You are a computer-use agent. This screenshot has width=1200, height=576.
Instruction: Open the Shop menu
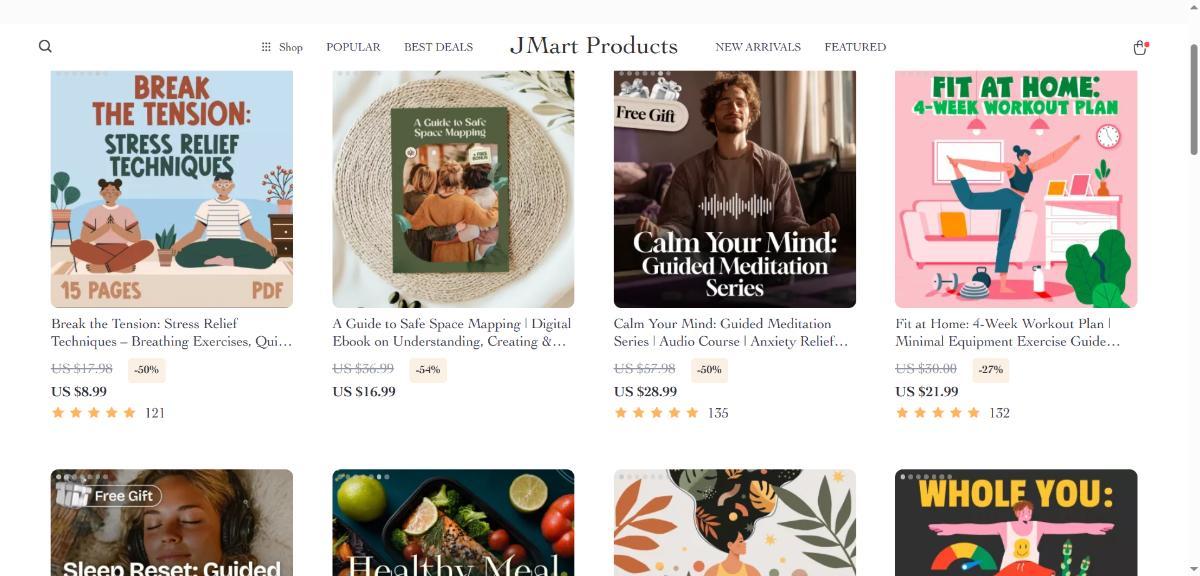(x=290, y=47)
